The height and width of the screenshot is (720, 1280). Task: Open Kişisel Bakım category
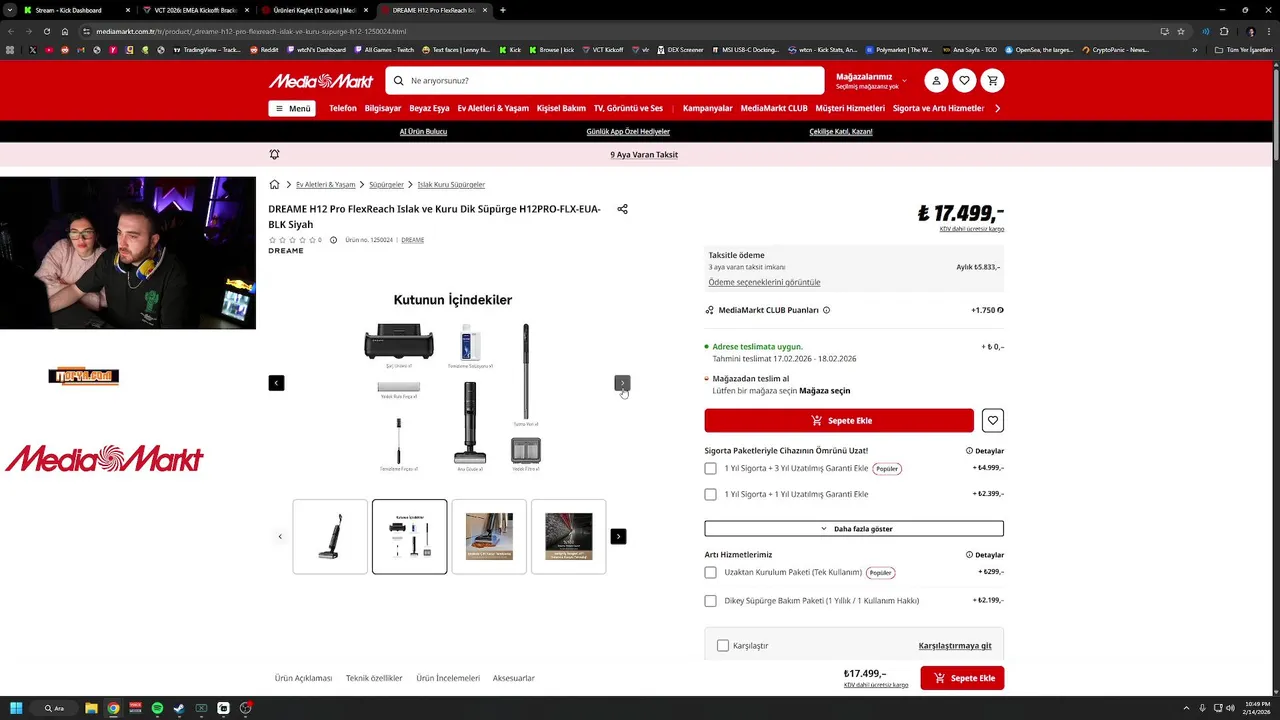point(561,108)
